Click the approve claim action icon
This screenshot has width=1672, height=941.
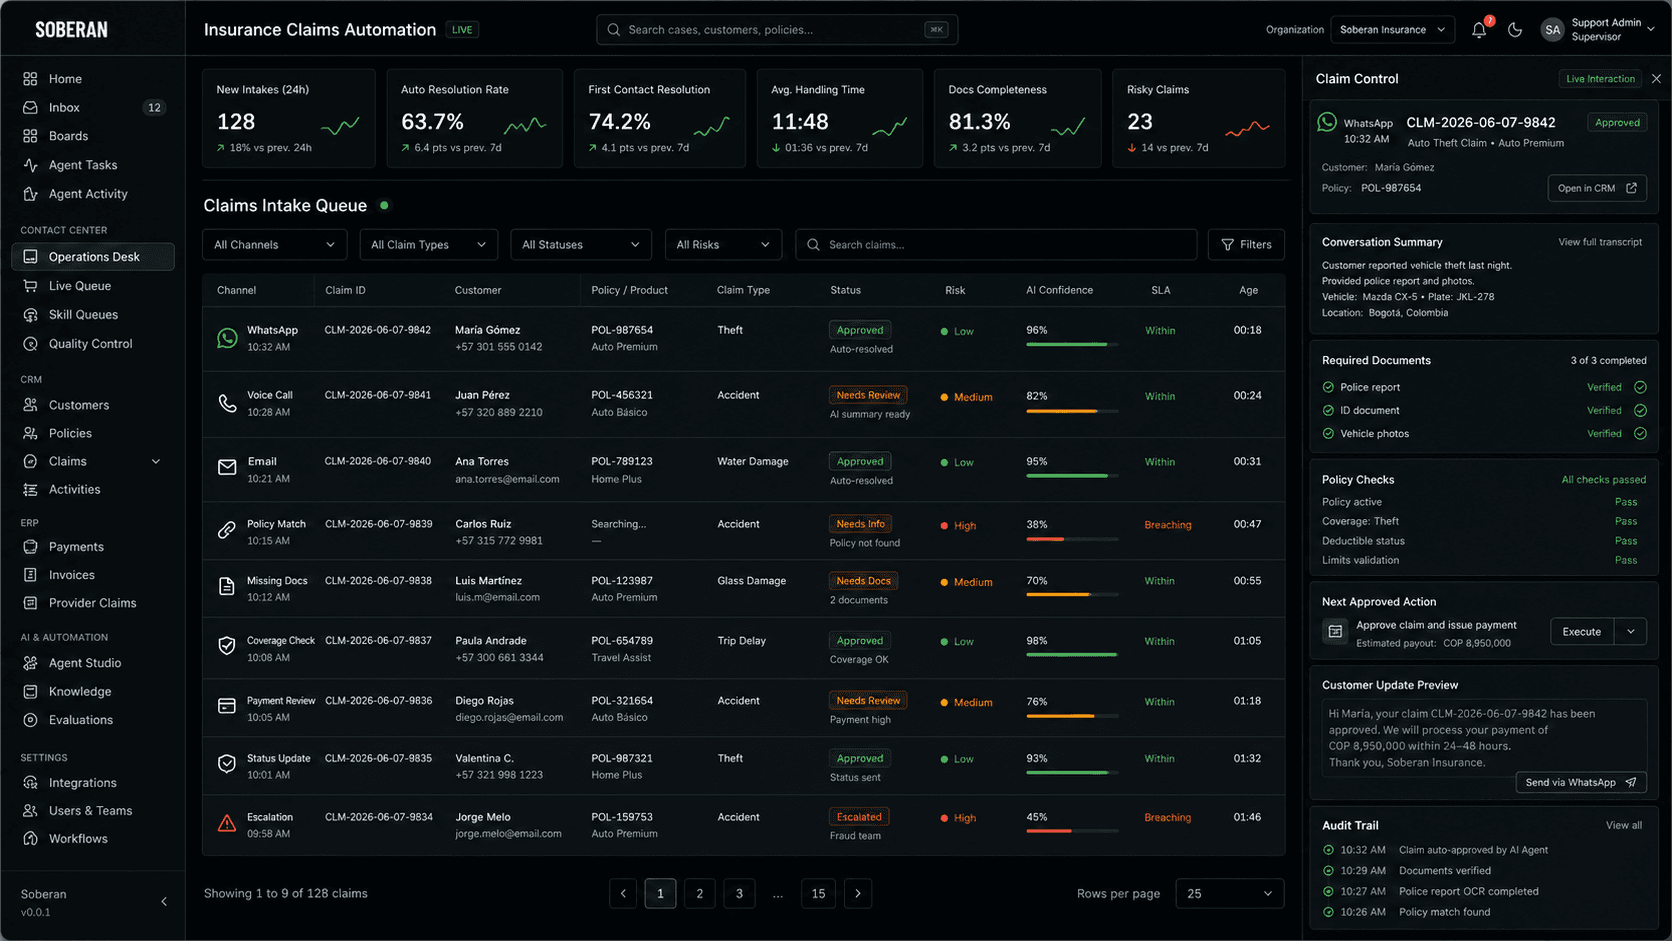tap(1335, 632)
